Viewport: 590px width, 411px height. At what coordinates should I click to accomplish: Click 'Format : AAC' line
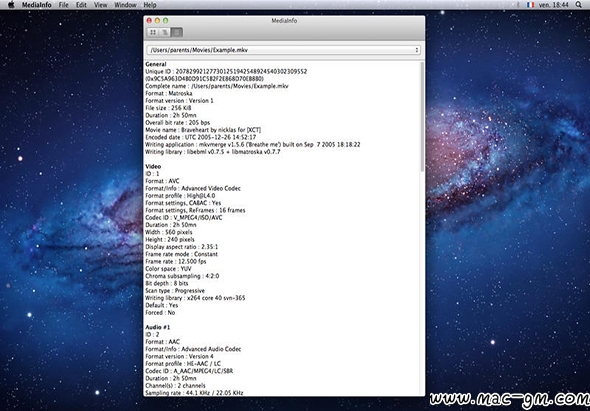[163, 342]
